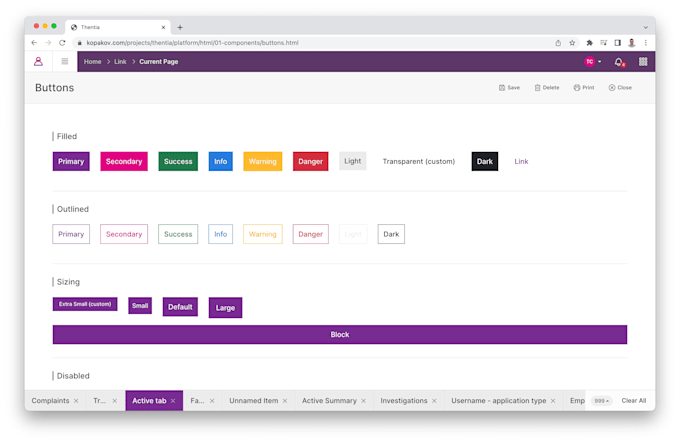680x443 pixels.
Task: Close the Thentia browser tab
Action: click(x=163, y=27)
